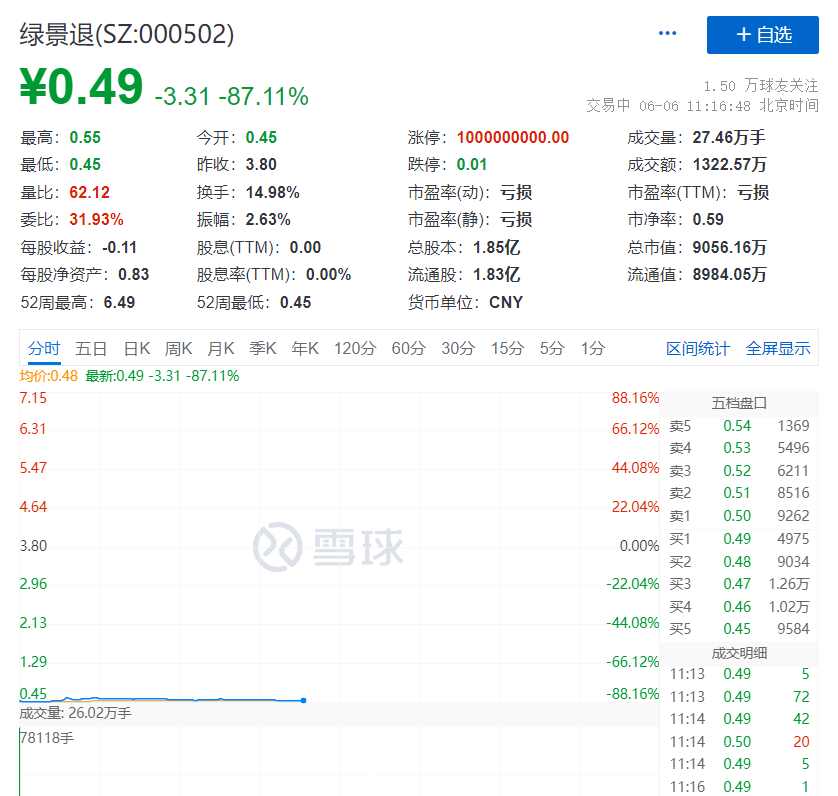Screen dimensions: 838x796
Task: Click the 卖3 order row at 0.52
Action: (739, 471)
